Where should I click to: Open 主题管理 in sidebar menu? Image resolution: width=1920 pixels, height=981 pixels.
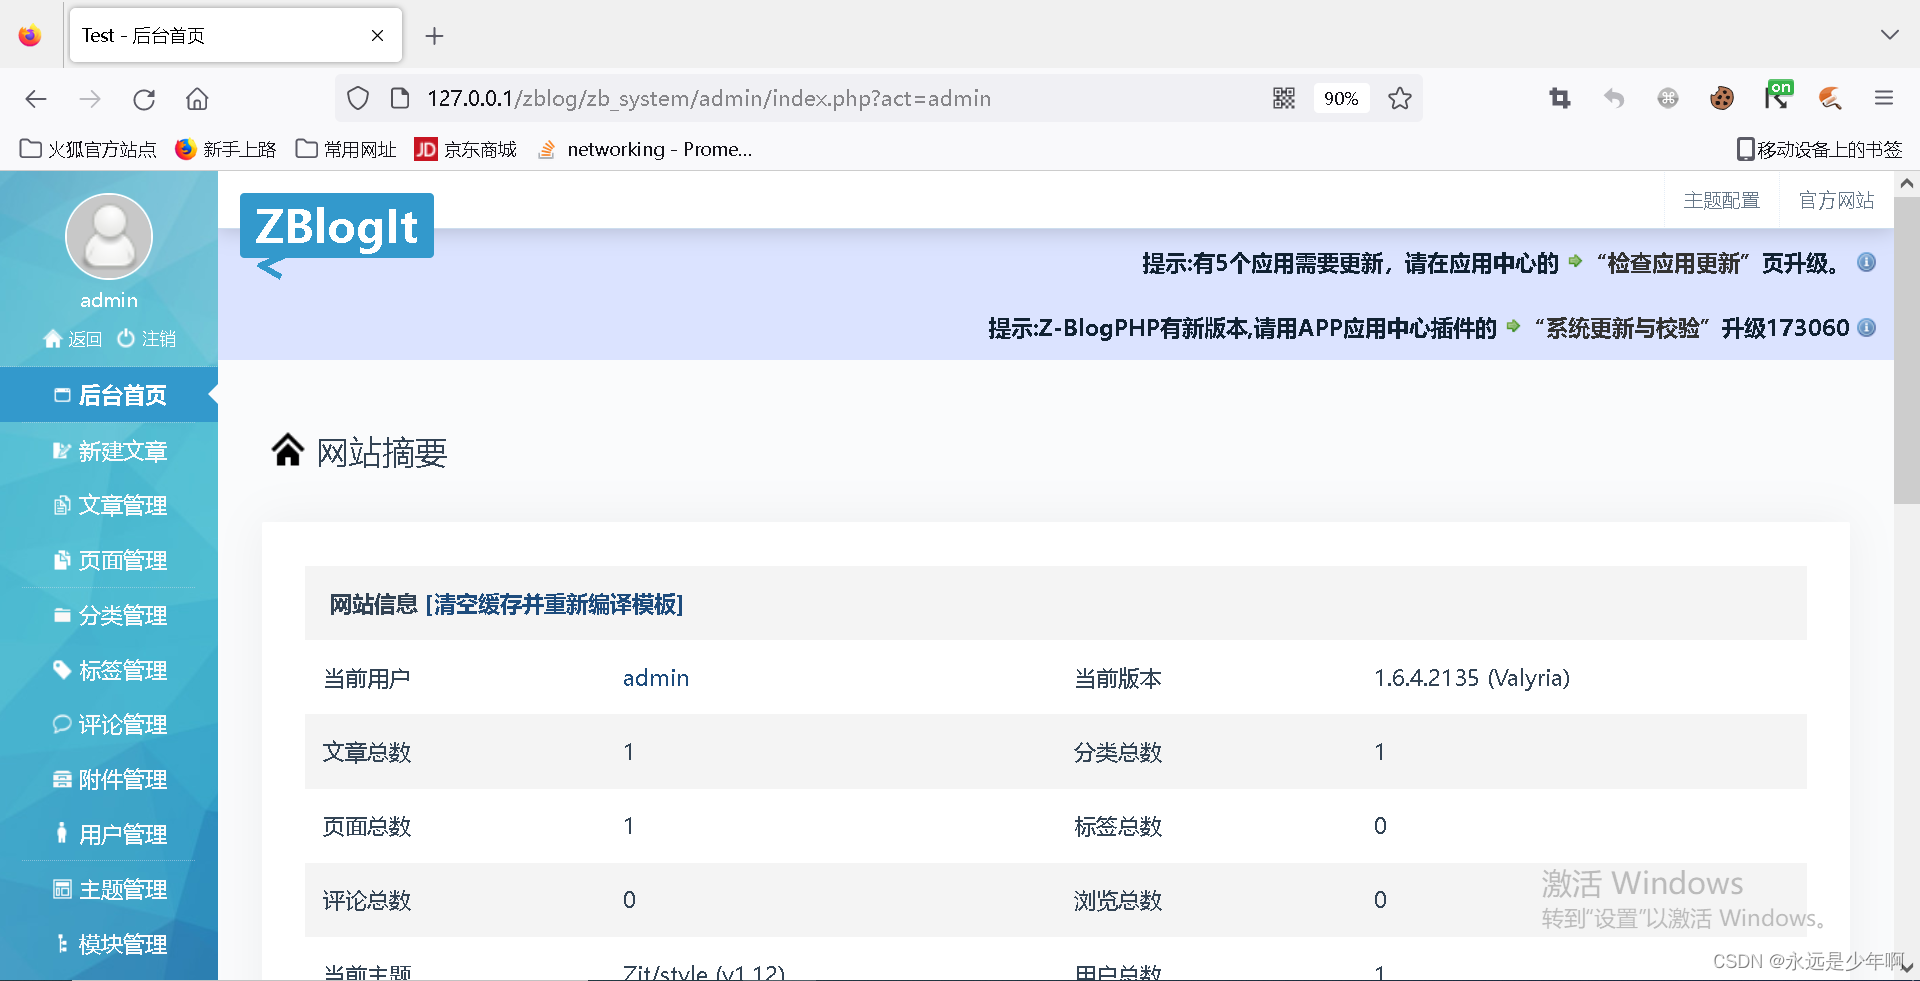click(109, 889)
